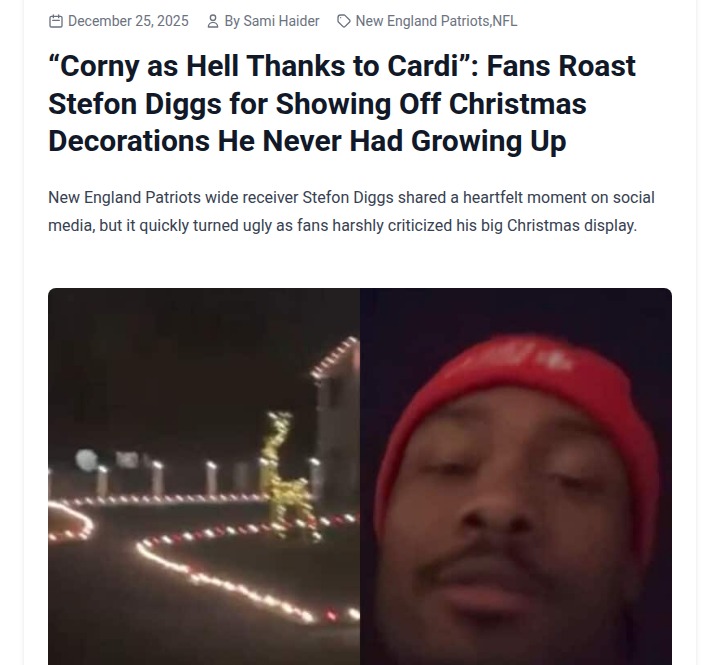Open the selfie photo with red beanie
This screenshot has width=720, height=665.
pos(516,476)
